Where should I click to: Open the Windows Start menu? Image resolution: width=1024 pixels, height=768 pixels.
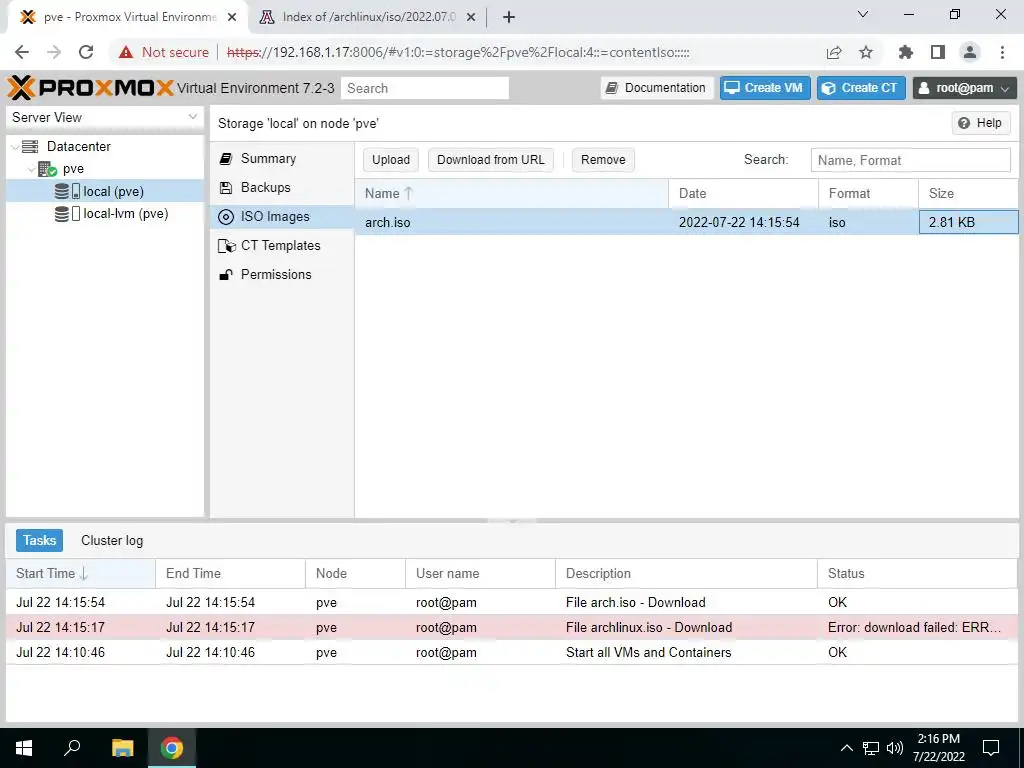24,748
